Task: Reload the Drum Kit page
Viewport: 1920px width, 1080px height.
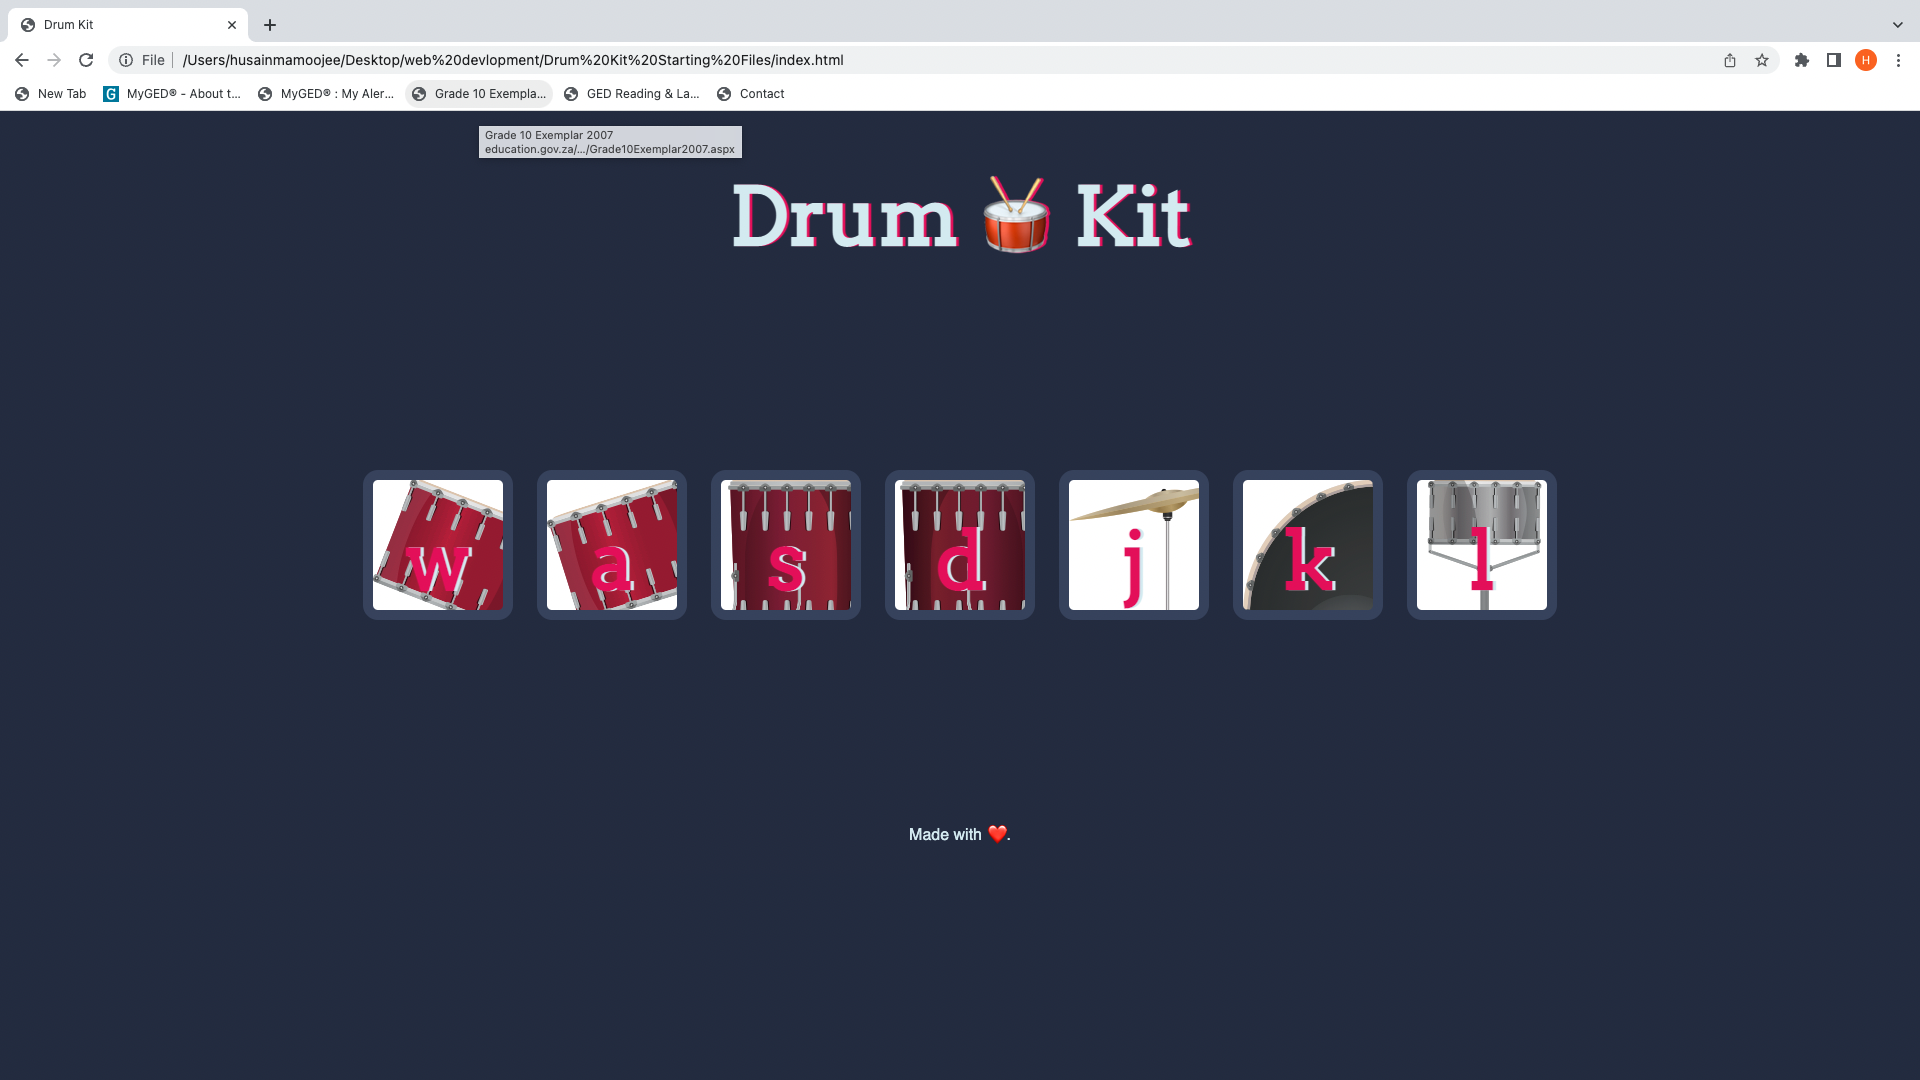Action: [x=86, y=60]
